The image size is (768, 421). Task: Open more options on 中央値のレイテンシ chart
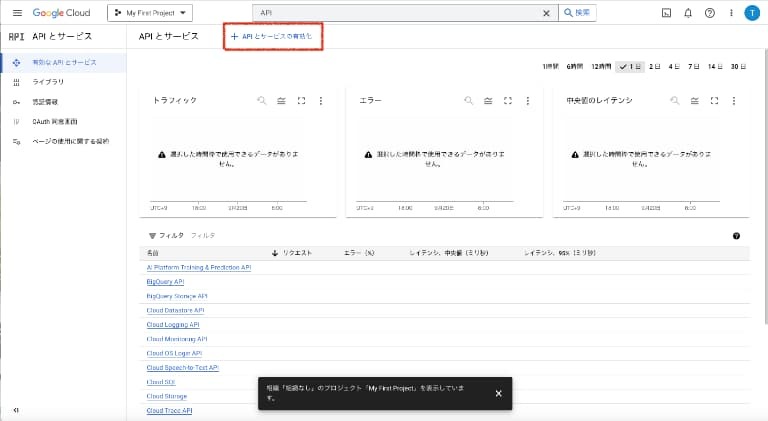[x=734, y=101]
